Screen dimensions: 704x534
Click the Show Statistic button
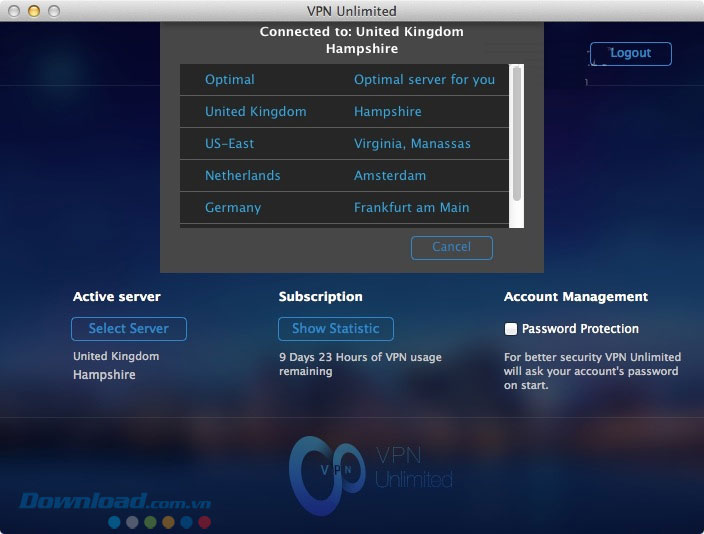coord(336,329)
